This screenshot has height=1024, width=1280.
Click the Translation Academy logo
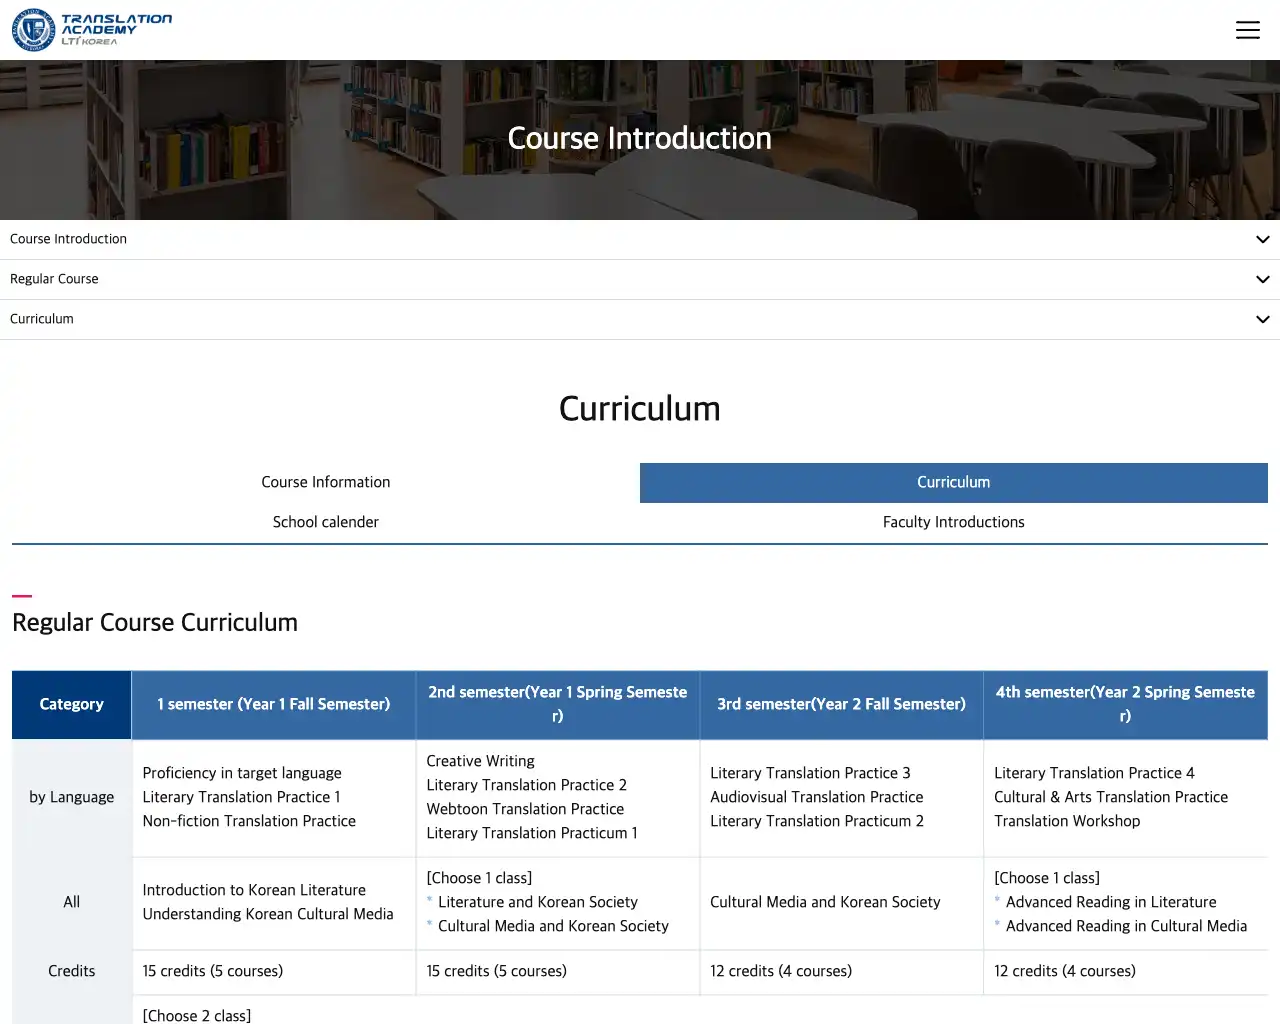(x=92, y=30)
